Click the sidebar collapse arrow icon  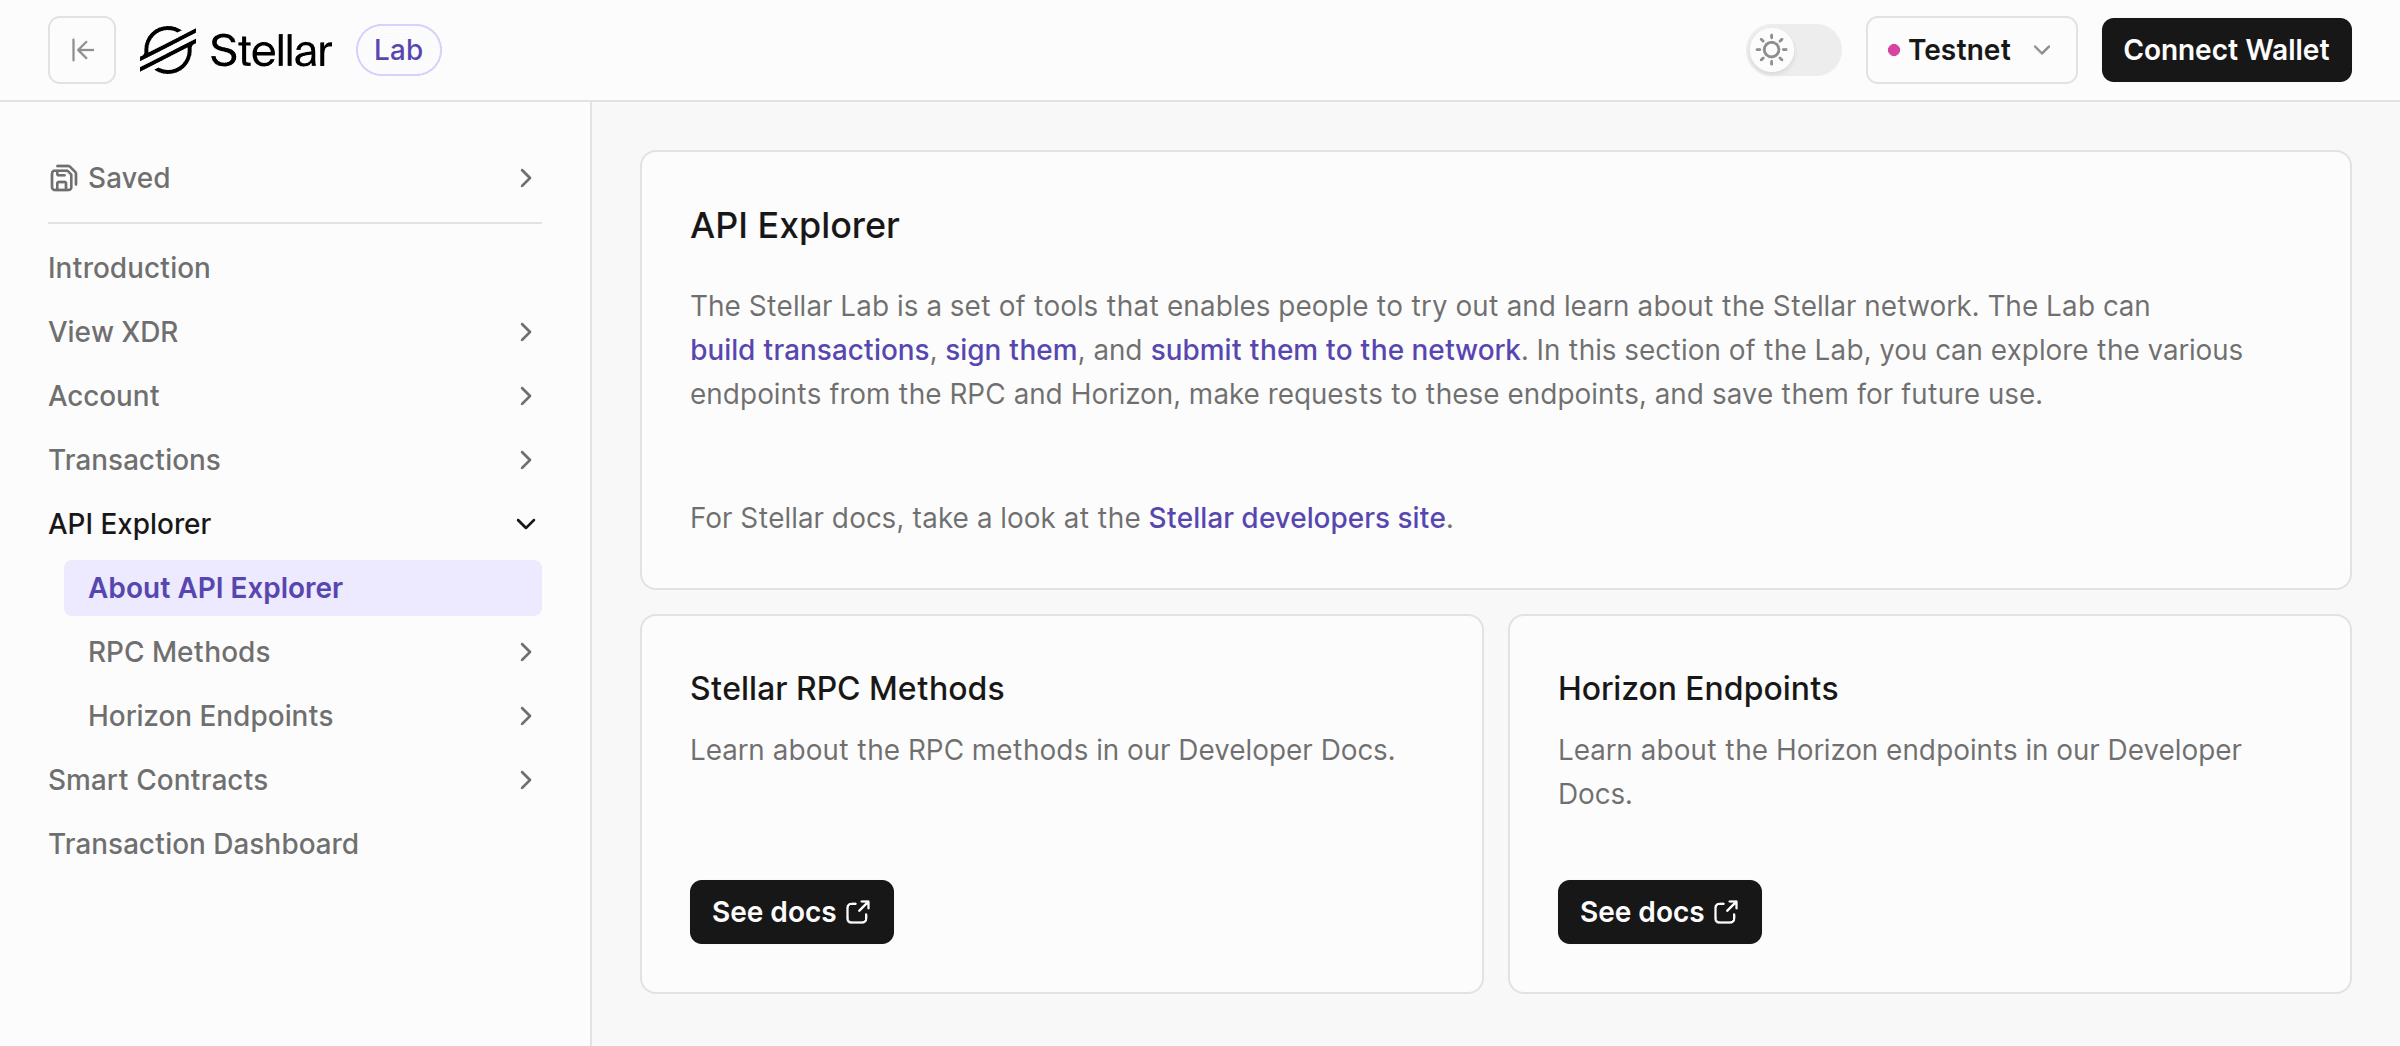coord(82,50)
